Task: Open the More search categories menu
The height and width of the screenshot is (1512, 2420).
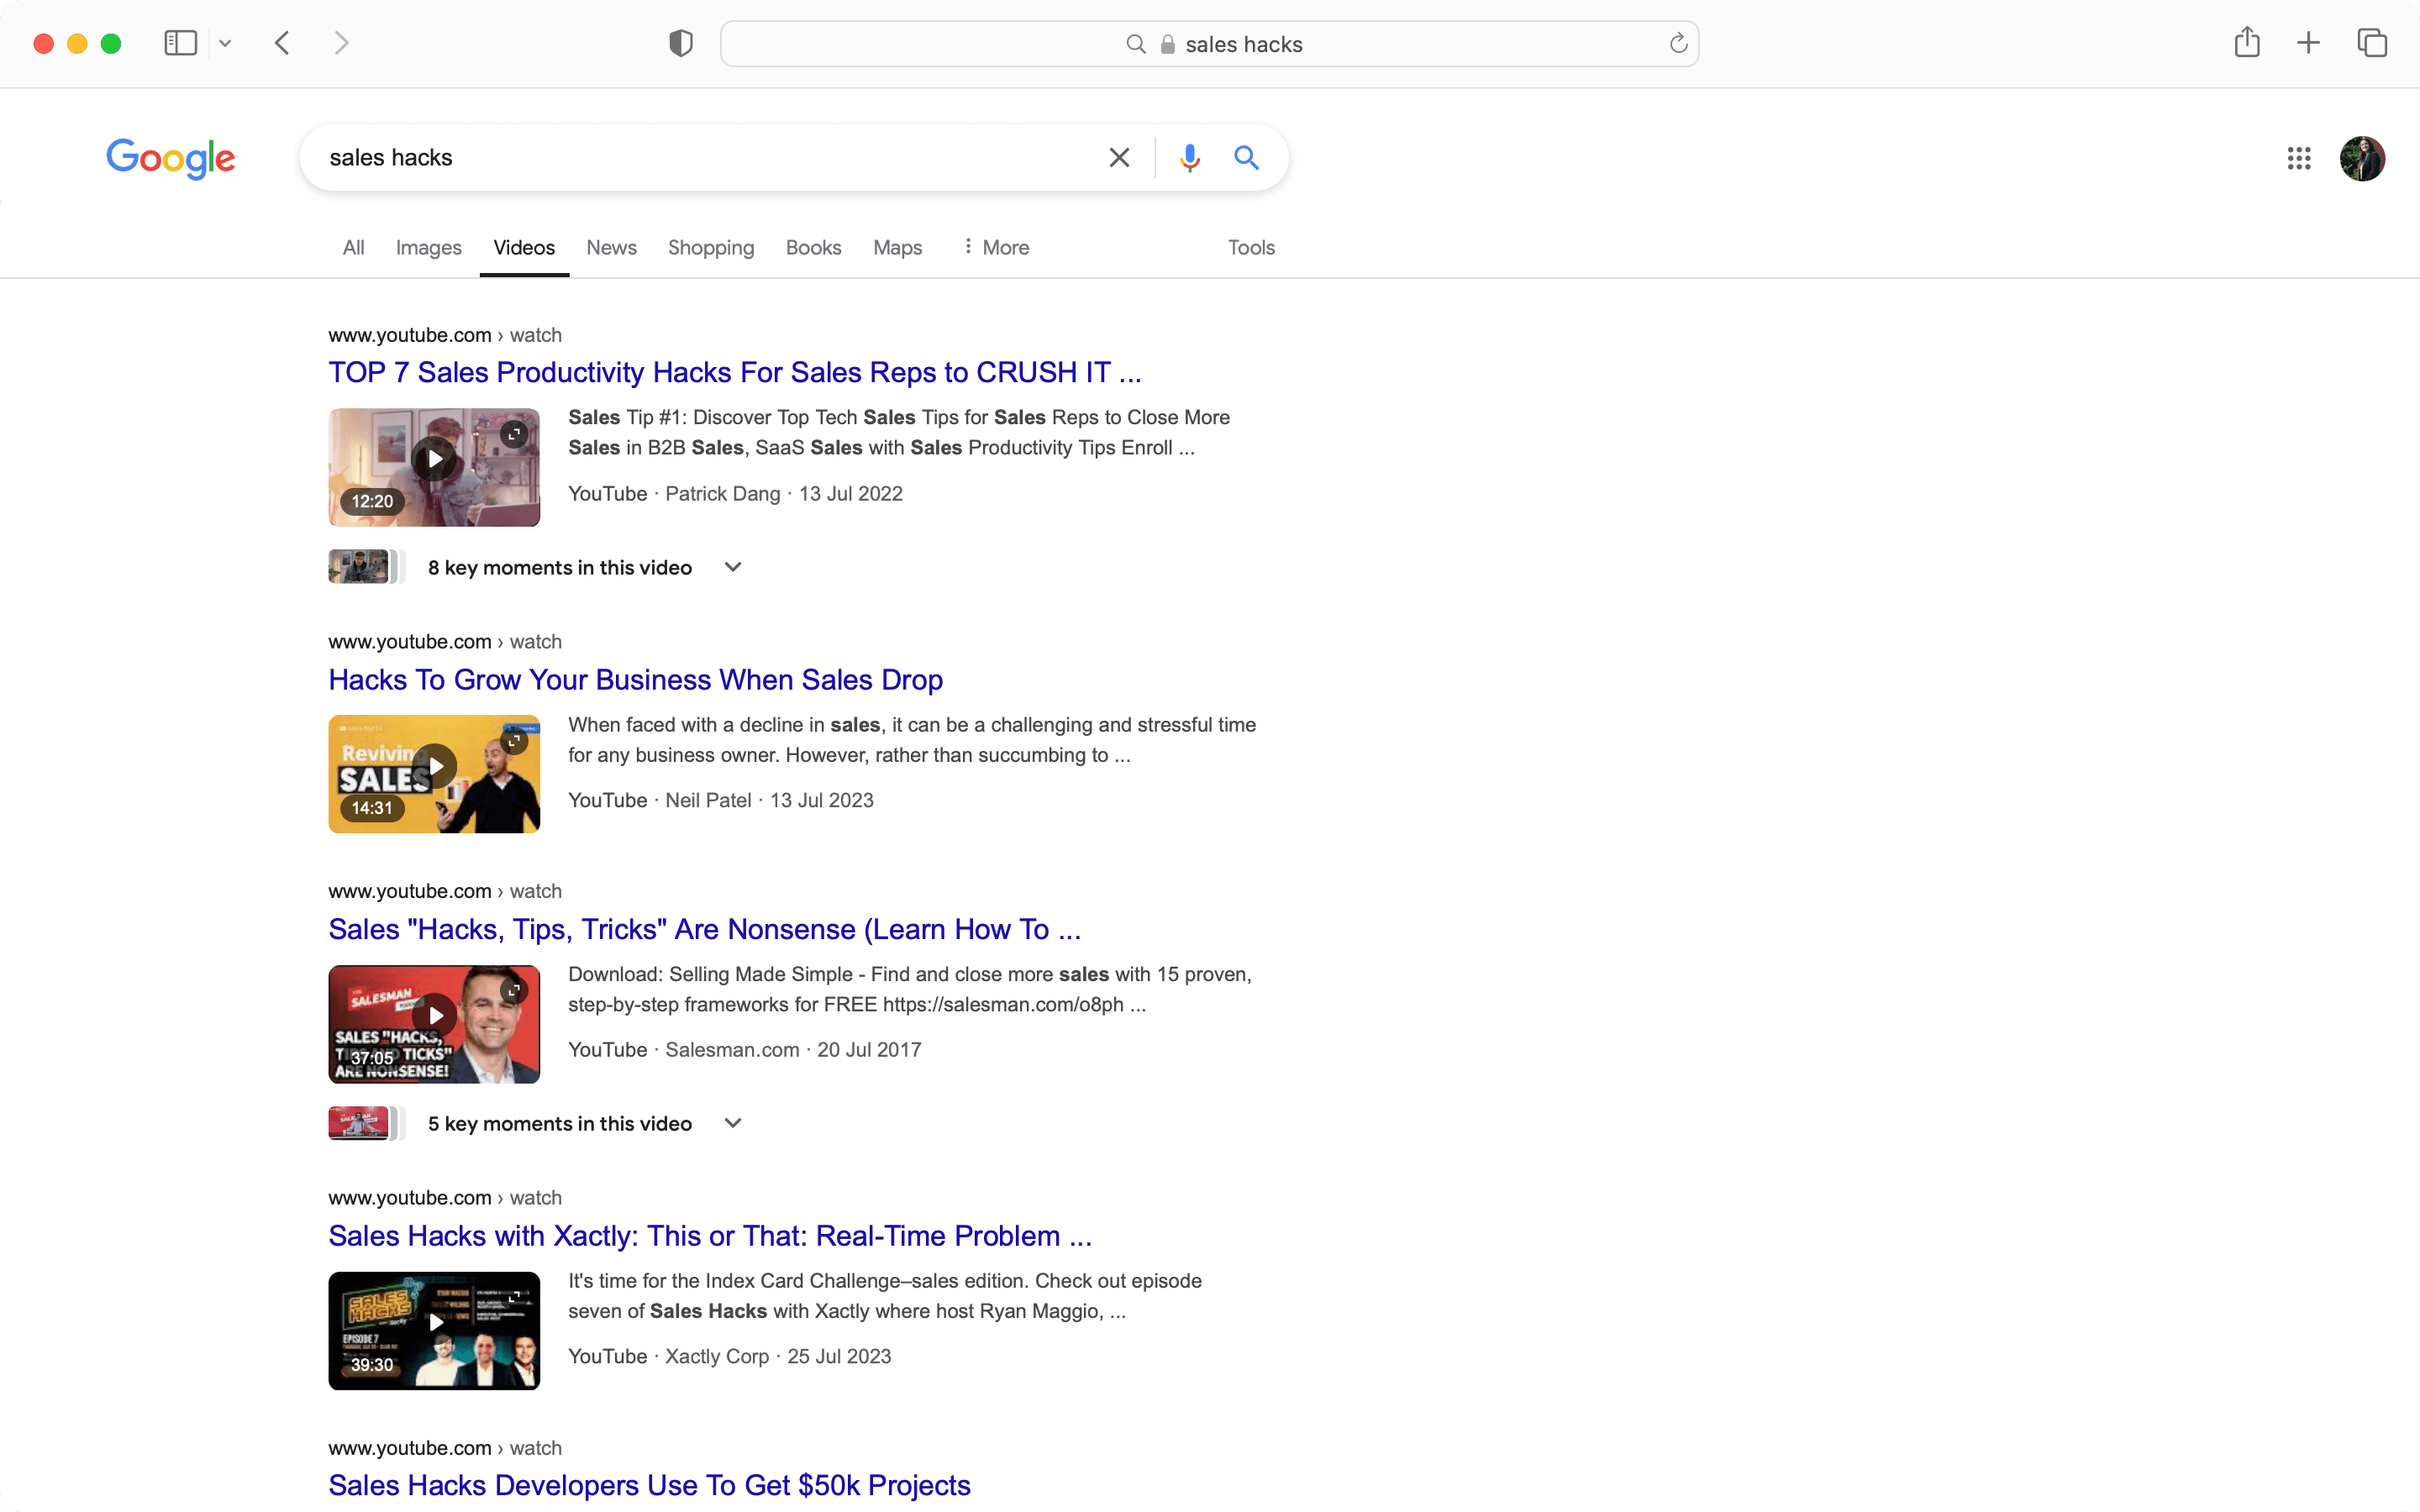Action: (995, 247)
